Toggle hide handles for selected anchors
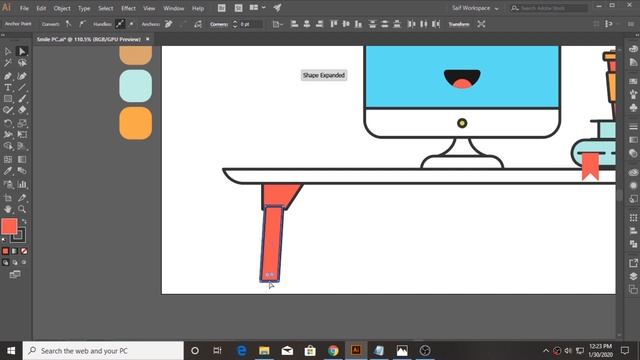The image size is (640, 360). tap(131, 24)
